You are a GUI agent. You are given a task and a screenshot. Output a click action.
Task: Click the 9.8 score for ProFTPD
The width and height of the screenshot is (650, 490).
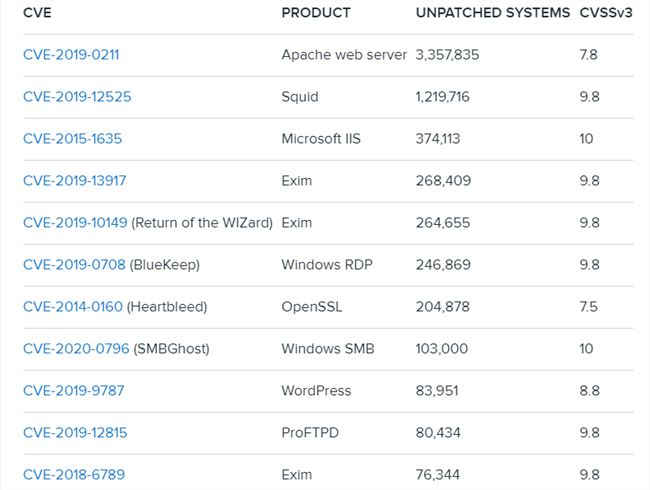click(x=589, y=433)
